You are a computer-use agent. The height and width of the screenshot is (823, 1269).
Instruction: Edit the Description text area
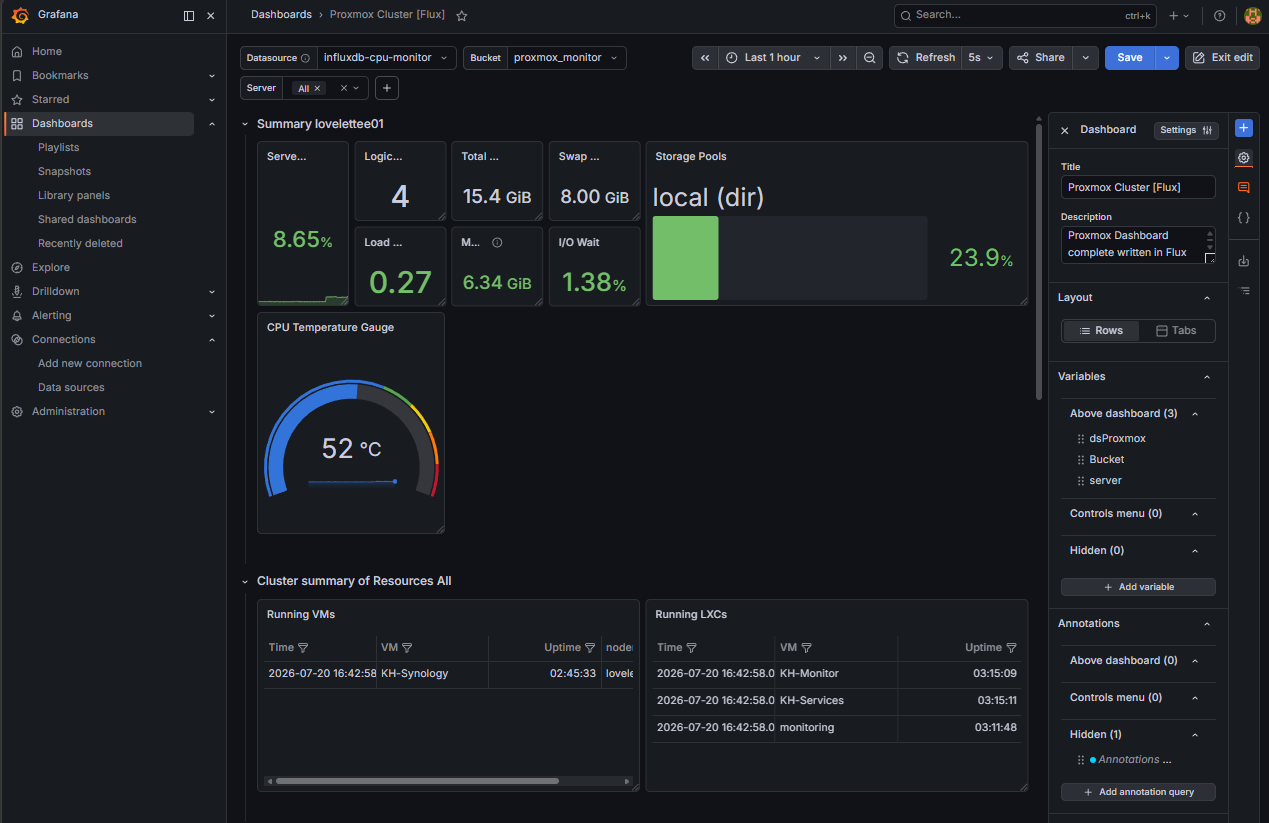[x=1138, y=244]
